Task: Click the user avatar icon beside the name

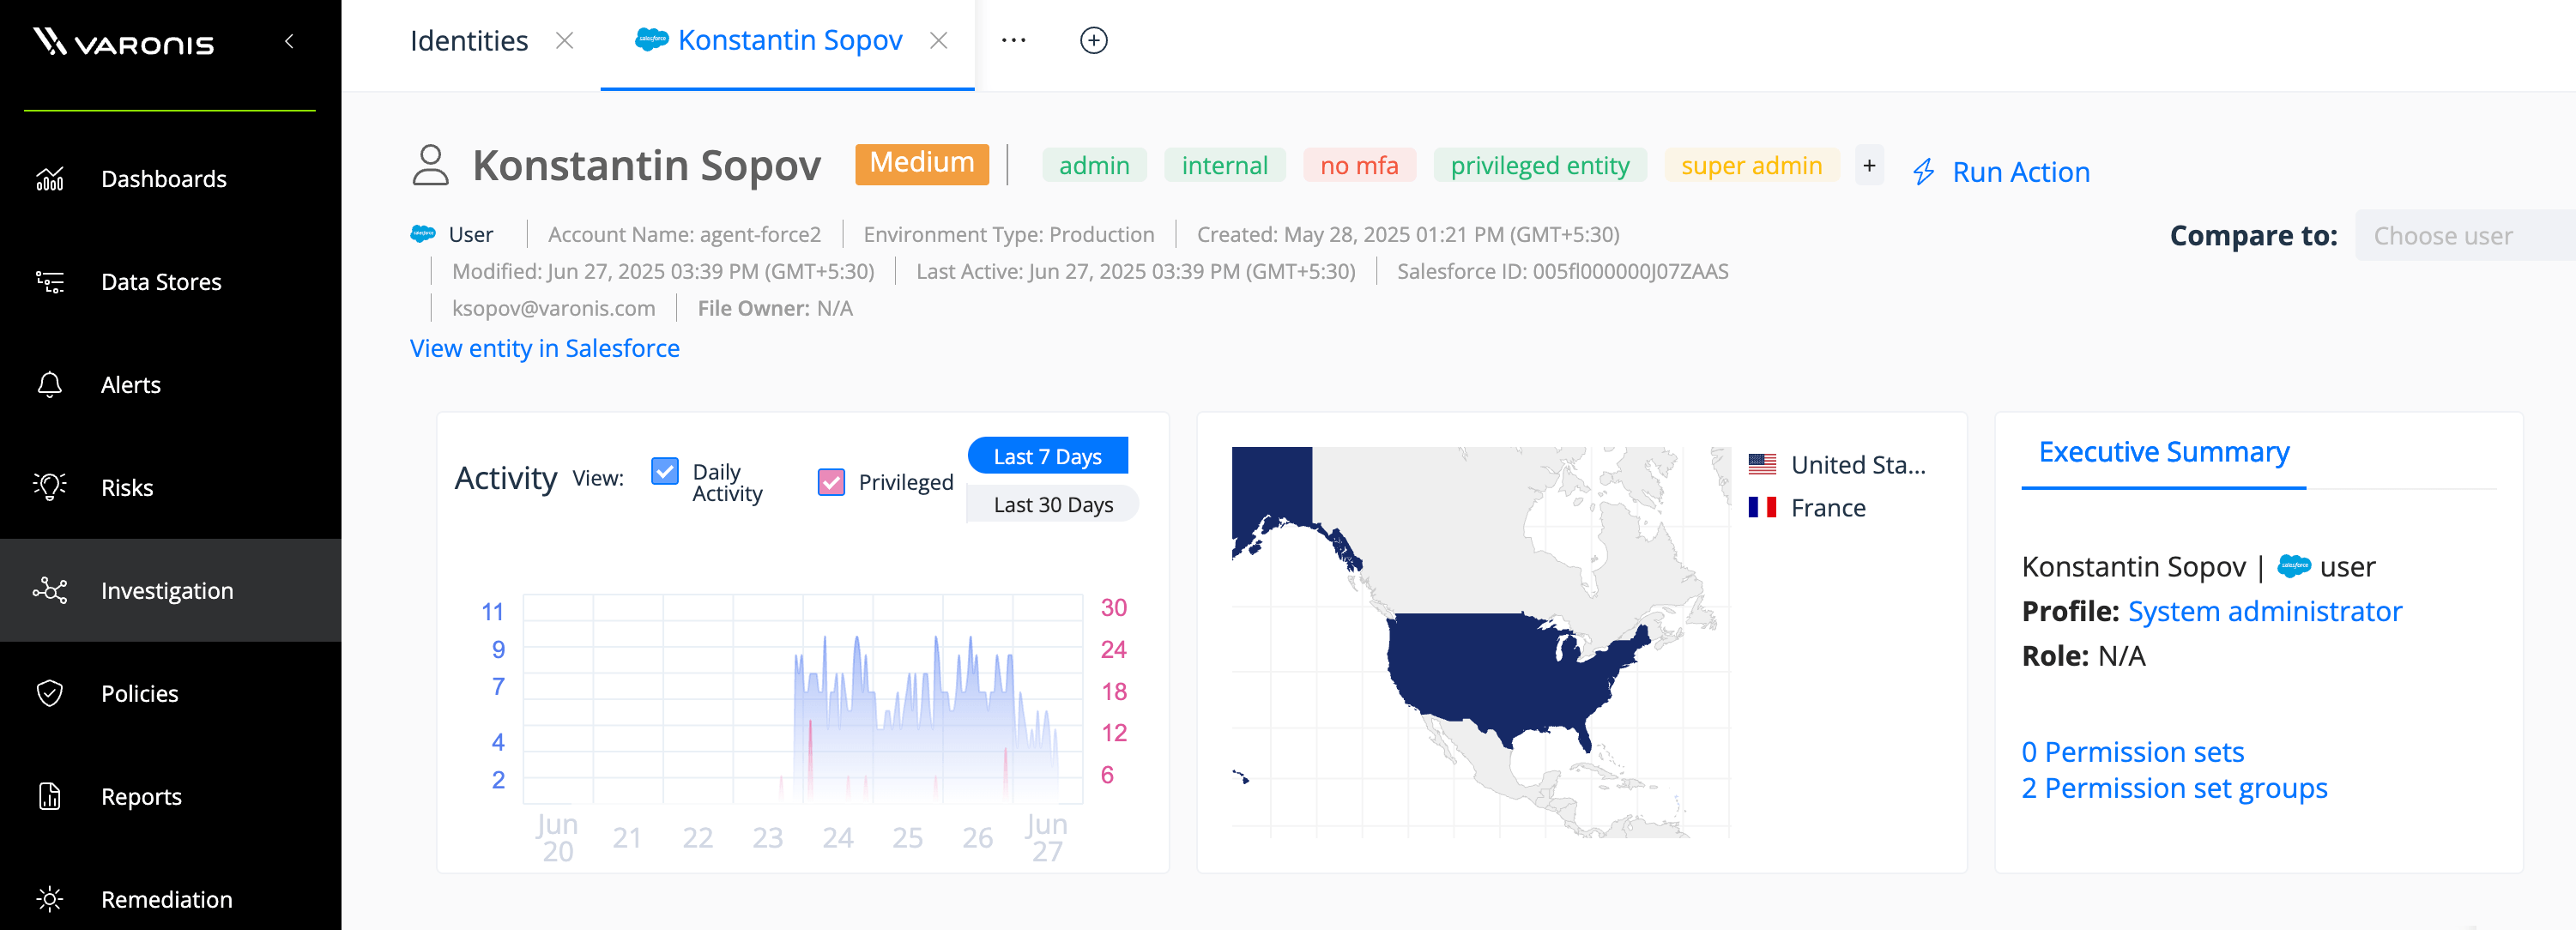Action: point(431,165)
